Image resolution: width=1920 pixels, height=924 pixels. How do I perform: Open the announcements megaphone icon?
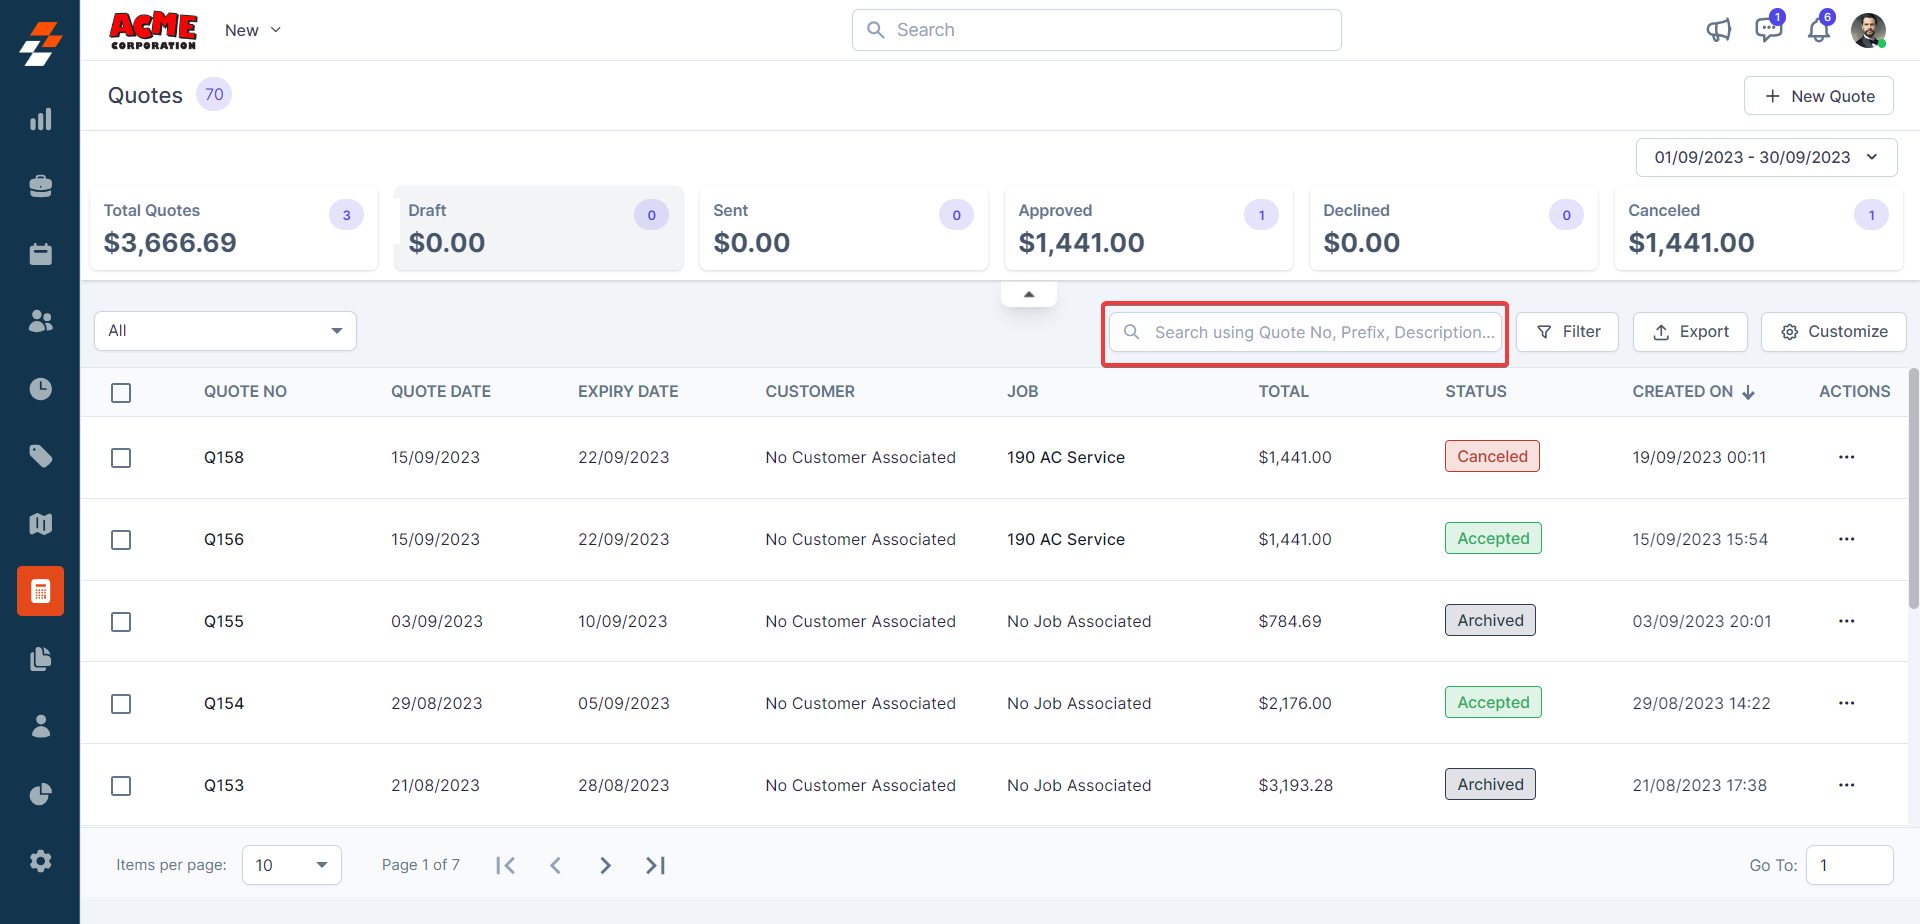point(1718,30)
